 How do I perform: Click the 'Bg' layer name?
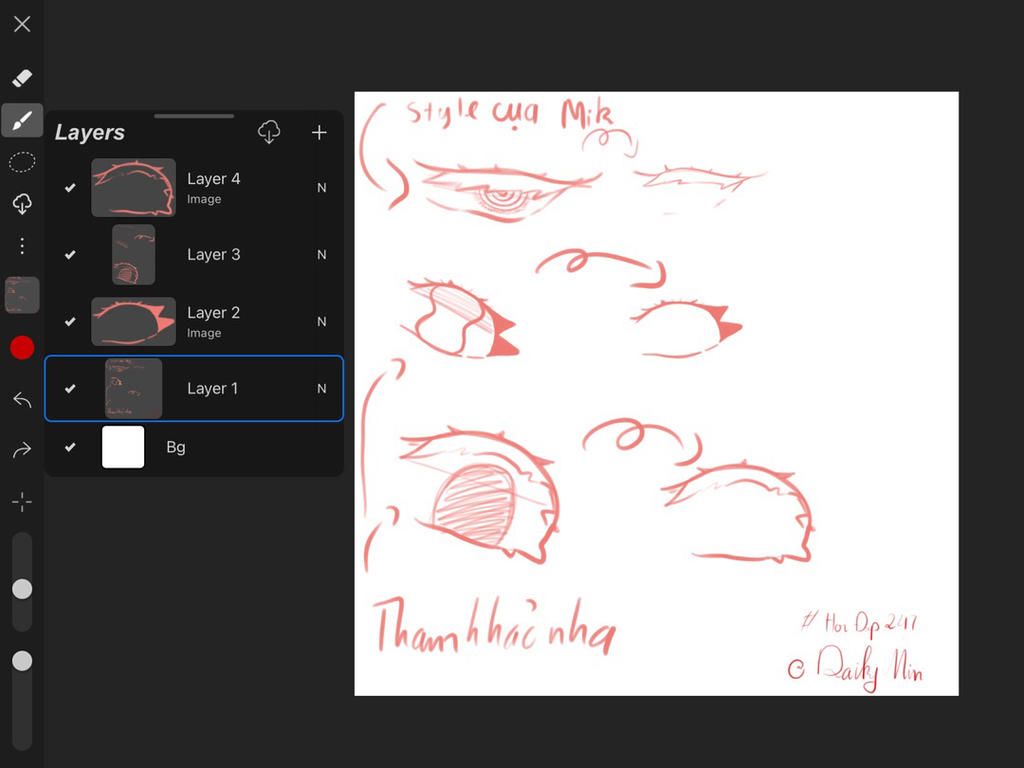pos(176,447)
